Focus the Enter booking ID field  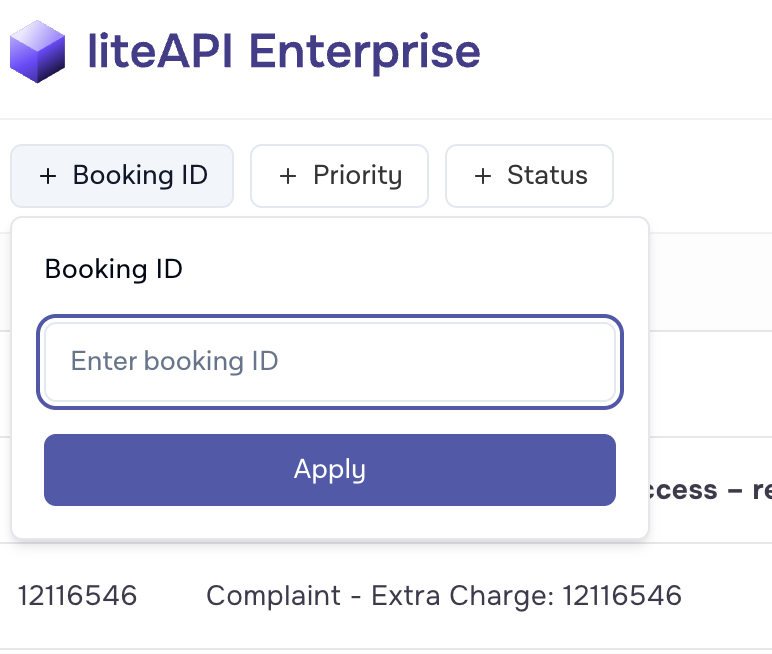pos(330,361)
